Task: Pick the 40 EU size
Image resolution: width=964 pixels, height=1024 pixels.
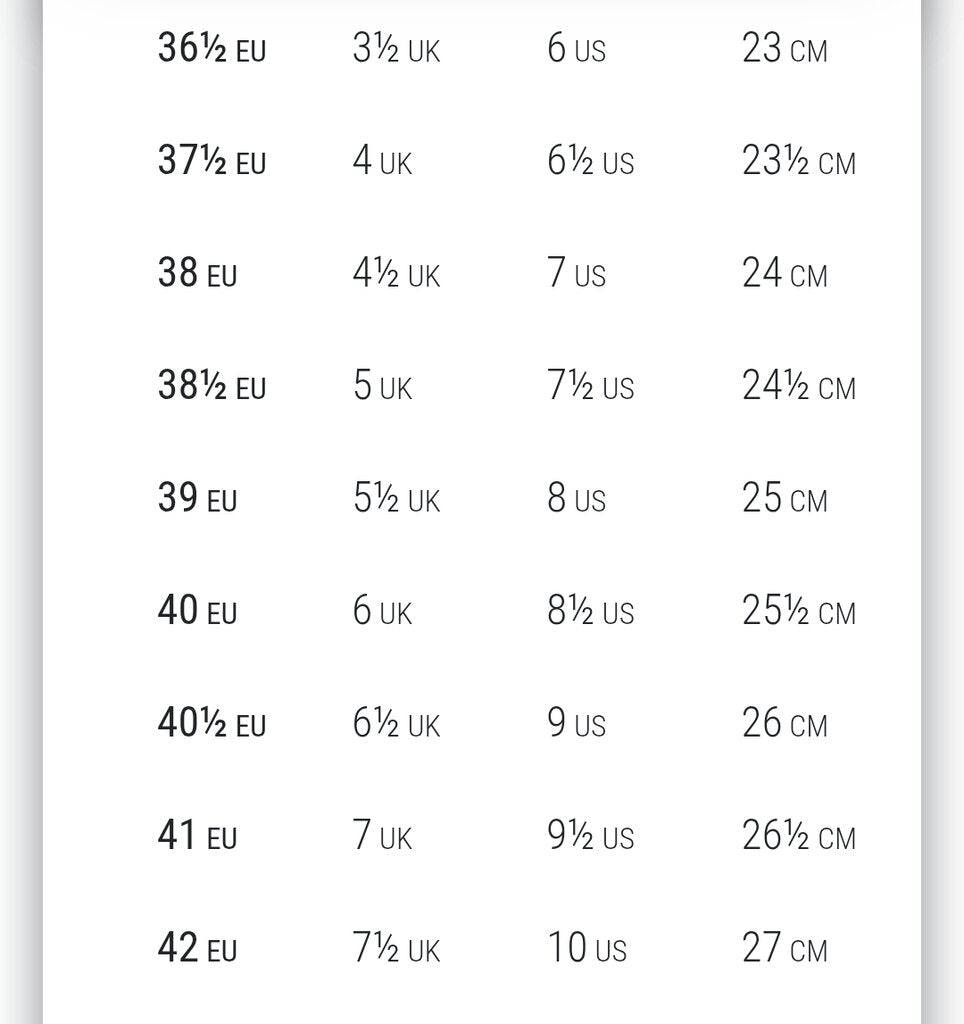Action: tap(197, 612)
